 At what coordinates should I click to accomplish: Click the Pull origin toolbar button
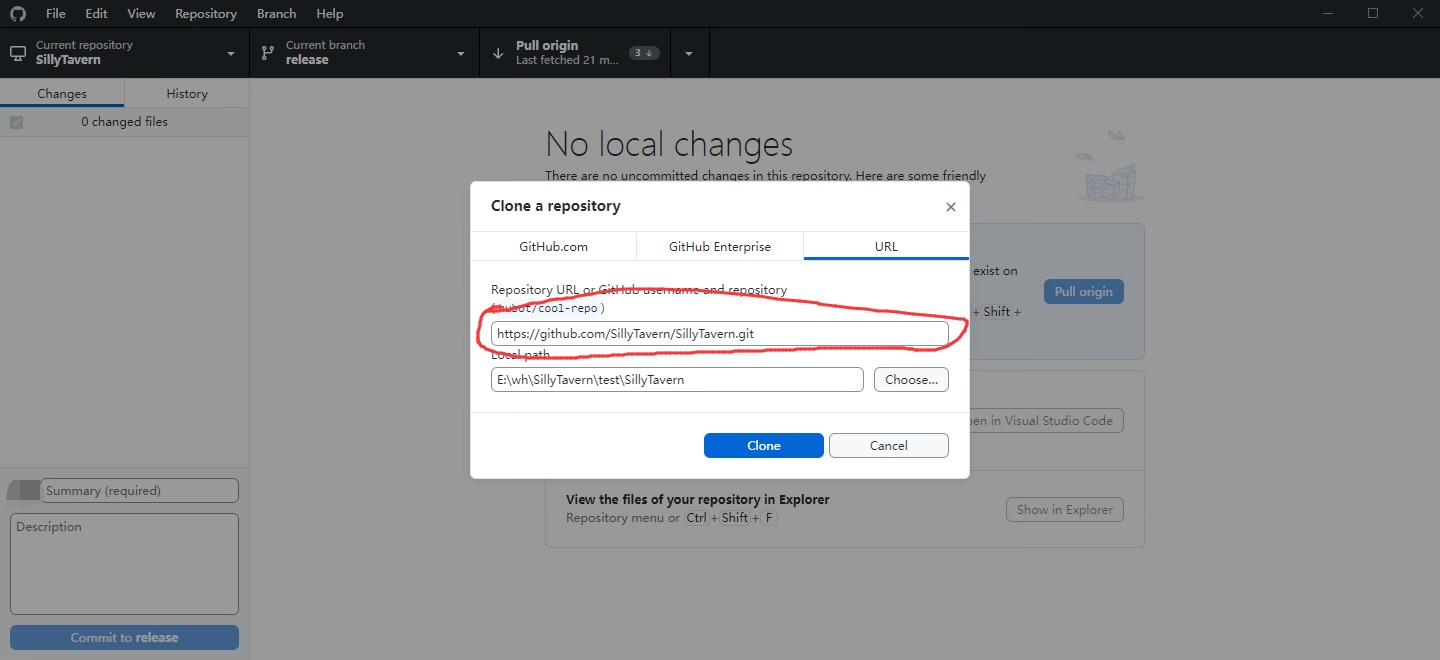(575, 53)
